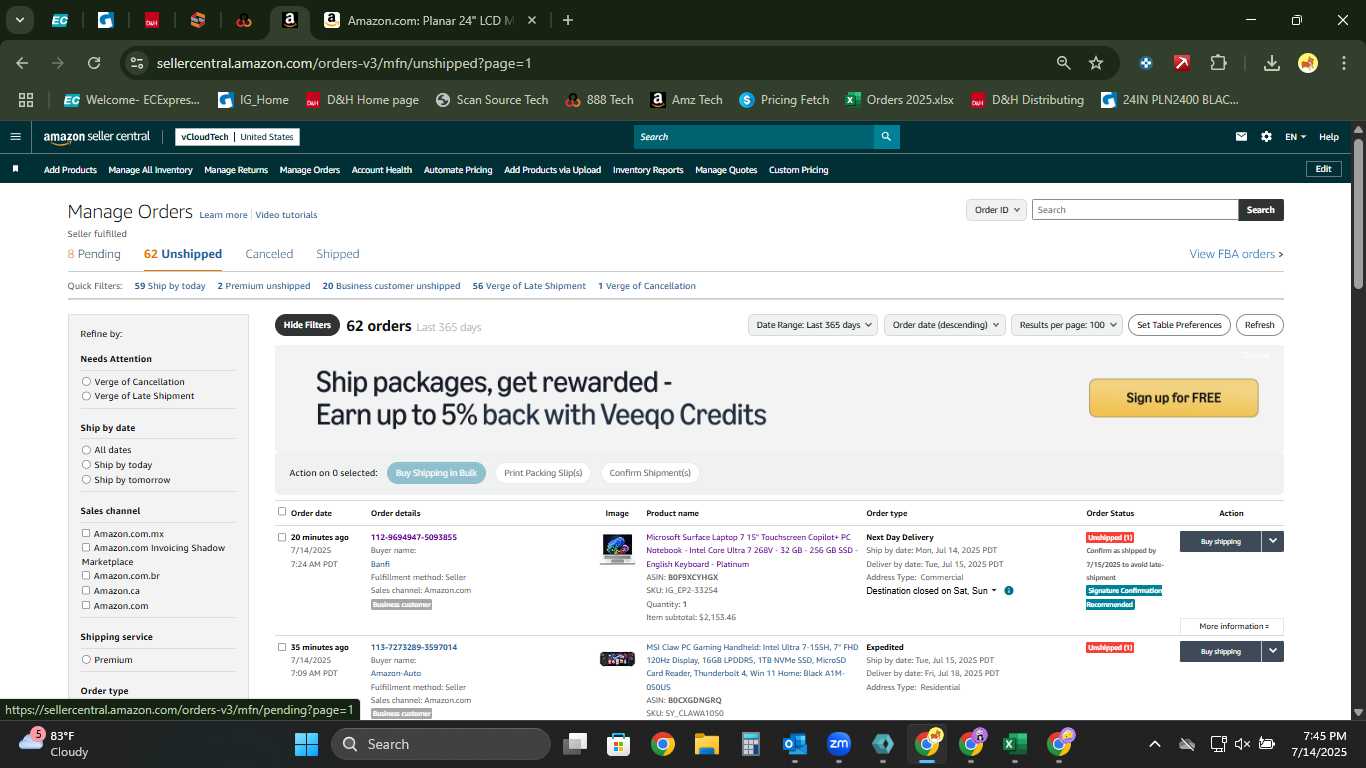Open the Seller Central hamburger menu
This screenshot has width=1366, height=768.
[x=15, y=137]
